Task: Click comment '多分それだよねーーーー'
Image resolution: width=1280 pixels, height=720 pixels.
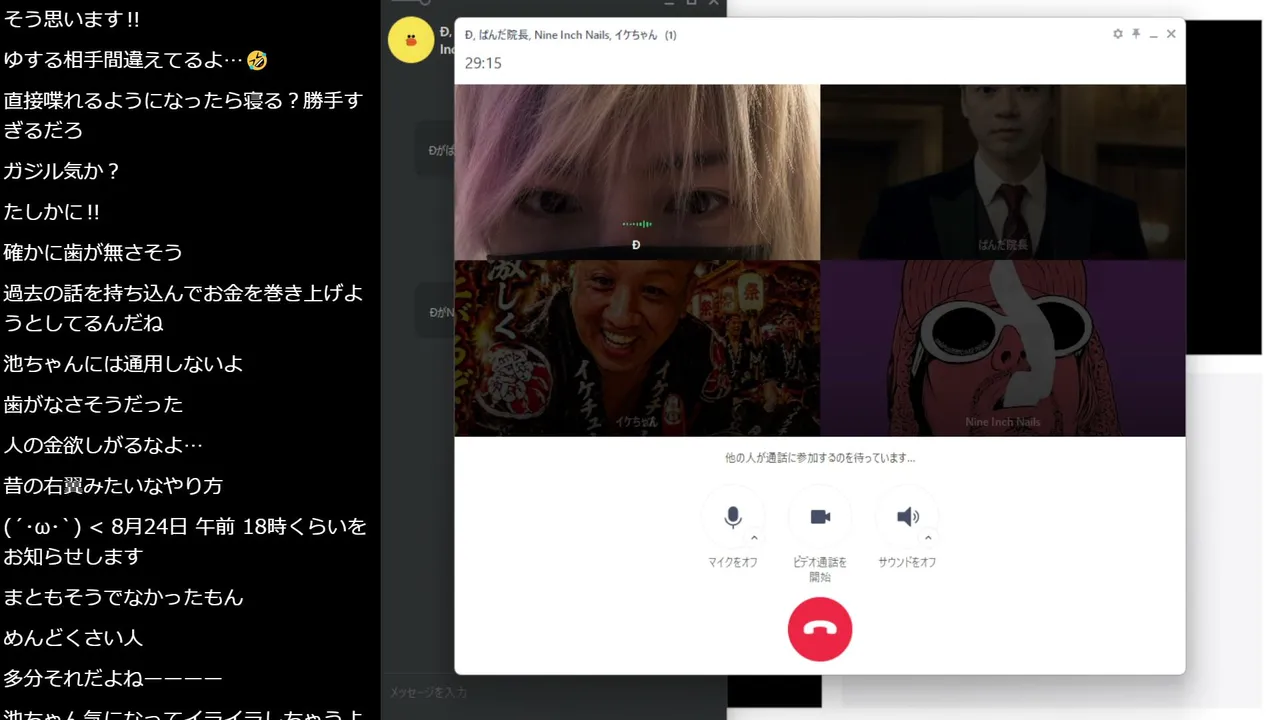Action: pyautogui.click(x=113, y=678)
